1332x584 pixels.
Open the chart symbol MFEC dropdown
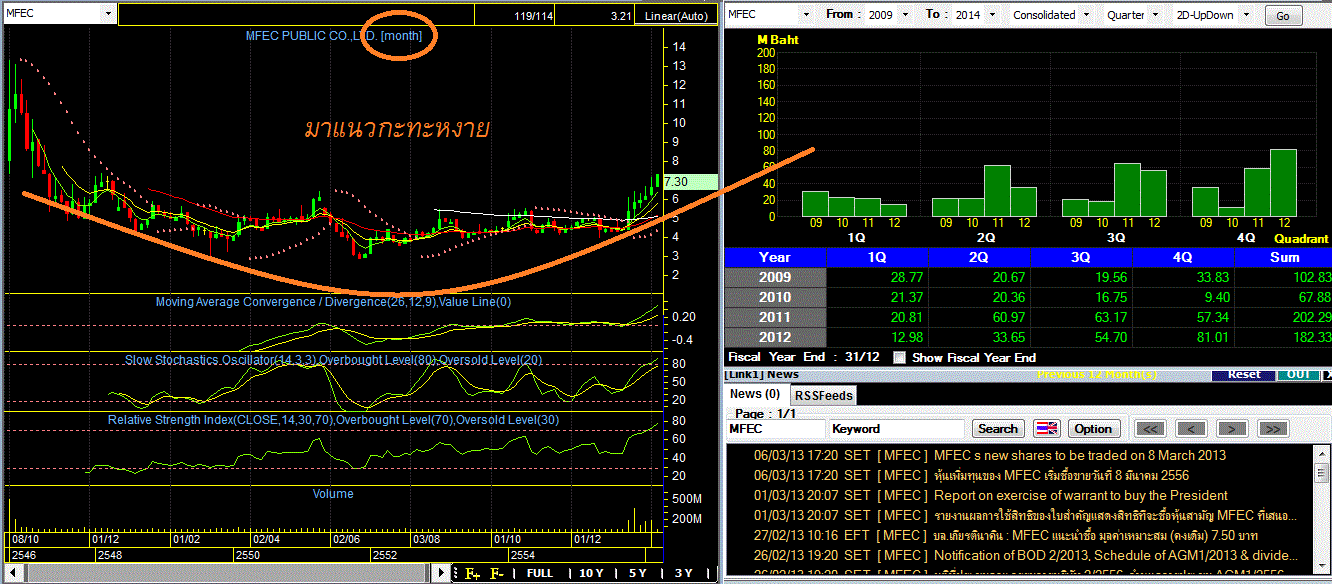tap(109, 14)
